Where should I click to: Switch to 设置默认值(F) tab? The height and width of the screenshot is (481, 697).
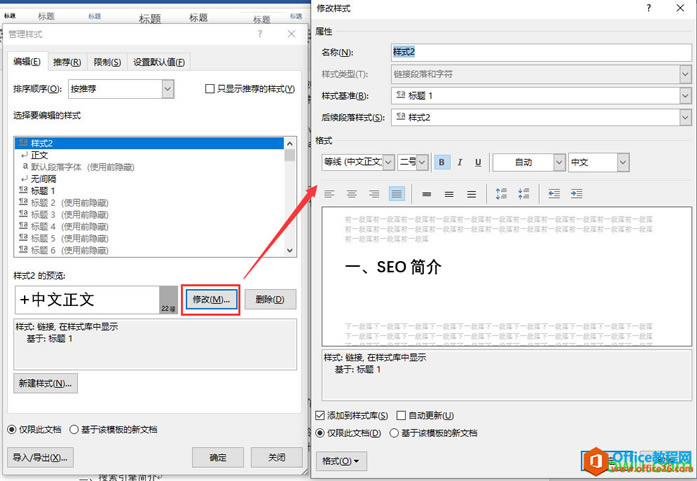pyautogui.click(x=159, y=62)
